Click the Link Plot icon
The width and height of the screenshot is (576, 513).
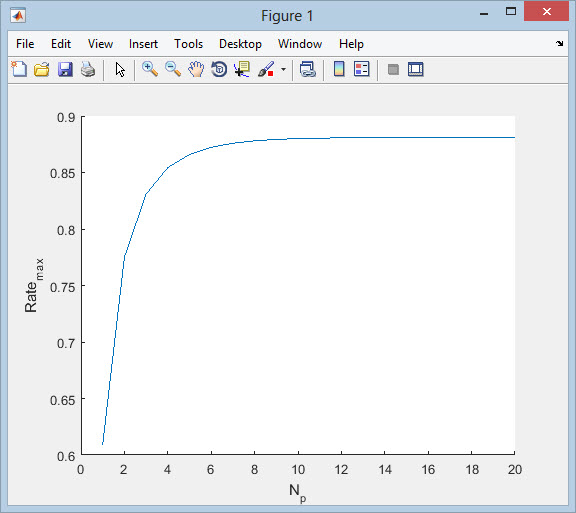point(307,69)
